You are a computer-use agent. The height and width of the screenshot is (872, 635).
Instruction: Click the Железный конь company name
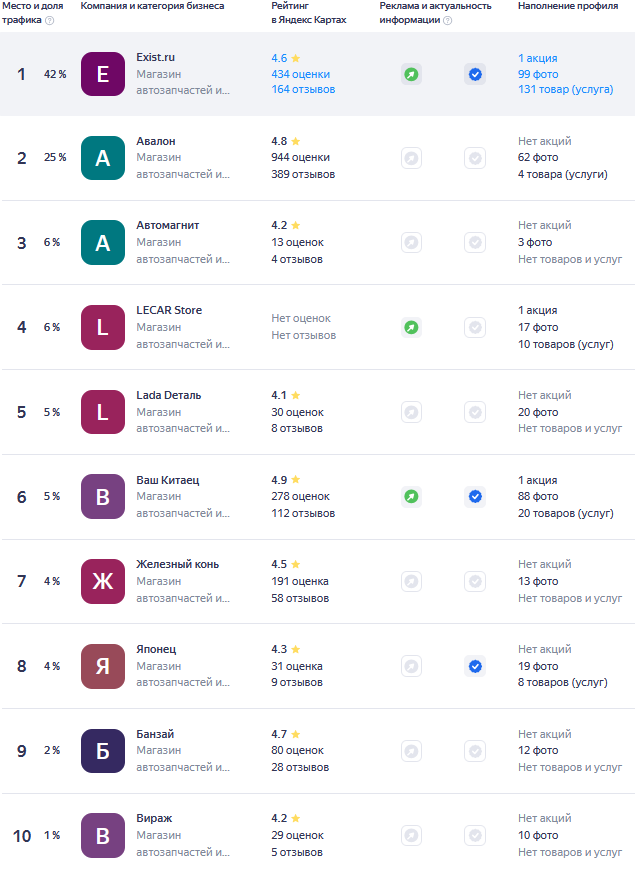177,564
